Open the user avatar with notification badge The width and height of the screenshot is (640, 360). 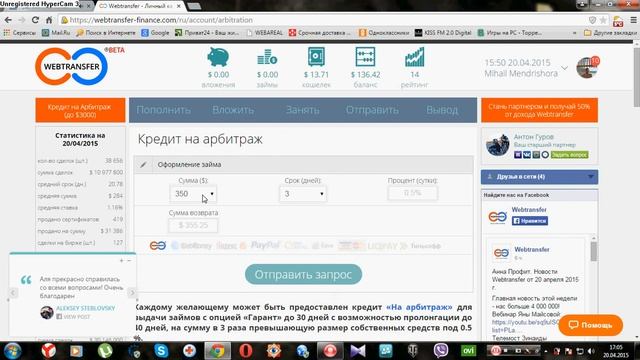pyautogui.click(x=588, y=67)
